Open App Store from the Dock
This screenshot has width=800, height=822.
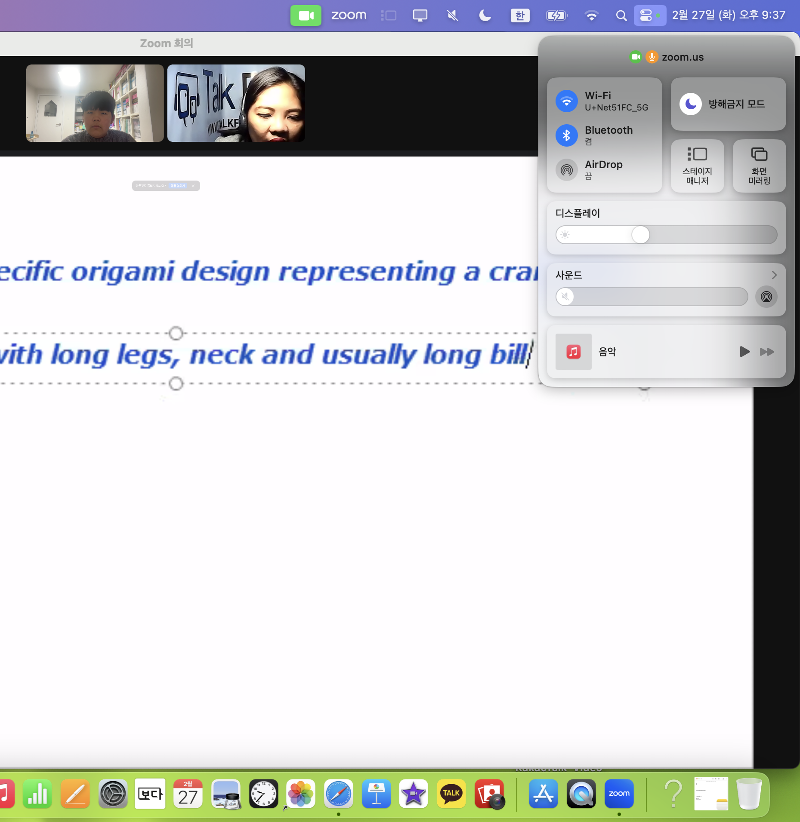543,794
